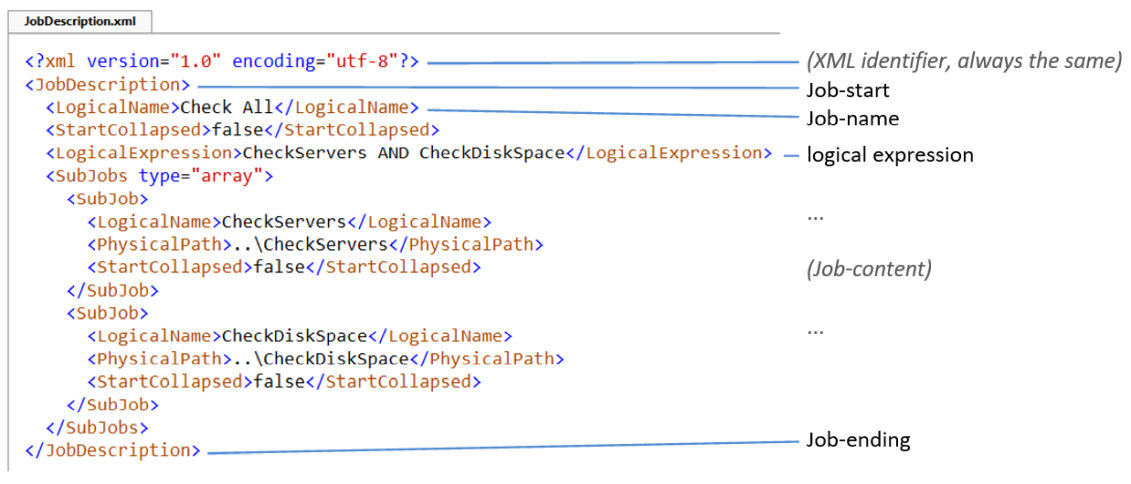Image resolution: width=1131 pixels, height=484 pixels.
Task: Click the "XML identifier, always the same" annotation
Action: pyautogui.click(x=964, y=61)
